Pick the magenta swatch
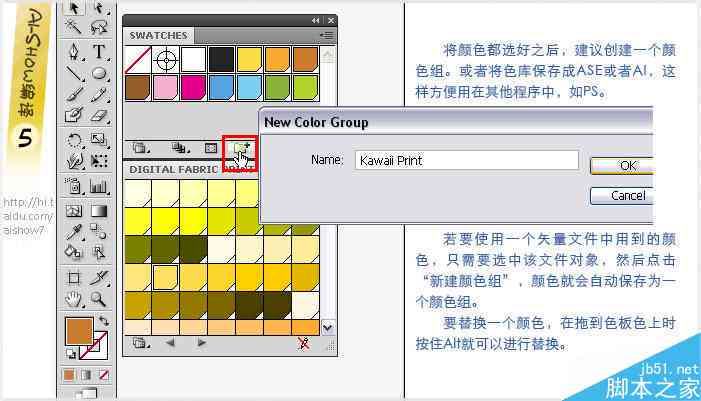Image resolution: width=701 pixels, height=401 pixels. click(x=193, y=87)
